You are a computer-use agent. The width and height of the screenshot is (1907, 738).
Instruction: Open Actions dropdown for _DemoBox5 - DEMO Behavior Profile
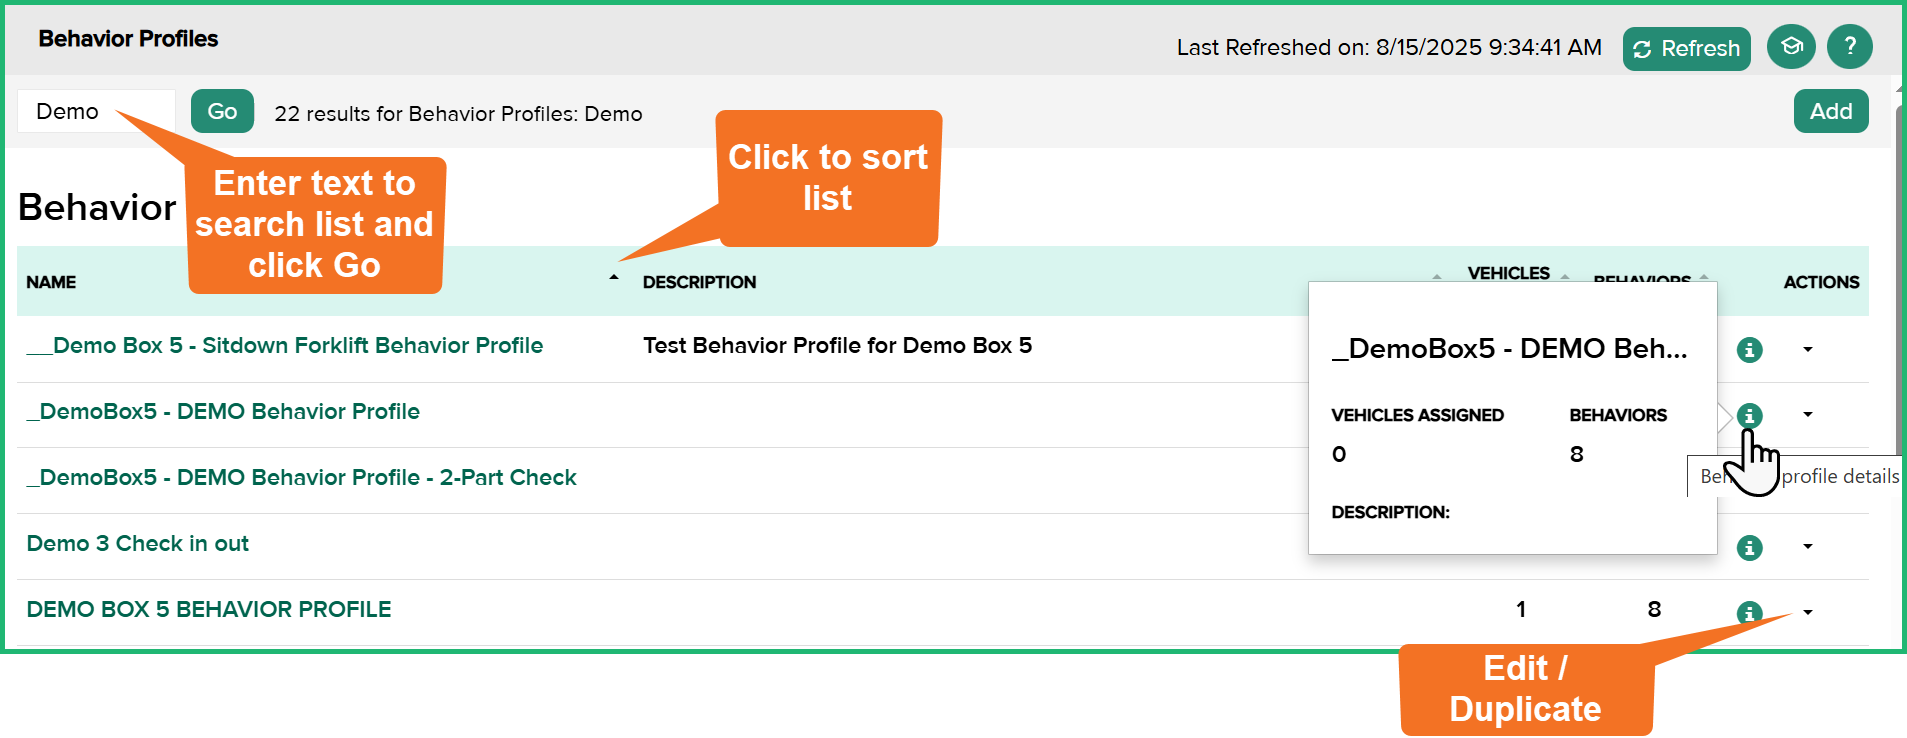click(x=1807, y=415)
